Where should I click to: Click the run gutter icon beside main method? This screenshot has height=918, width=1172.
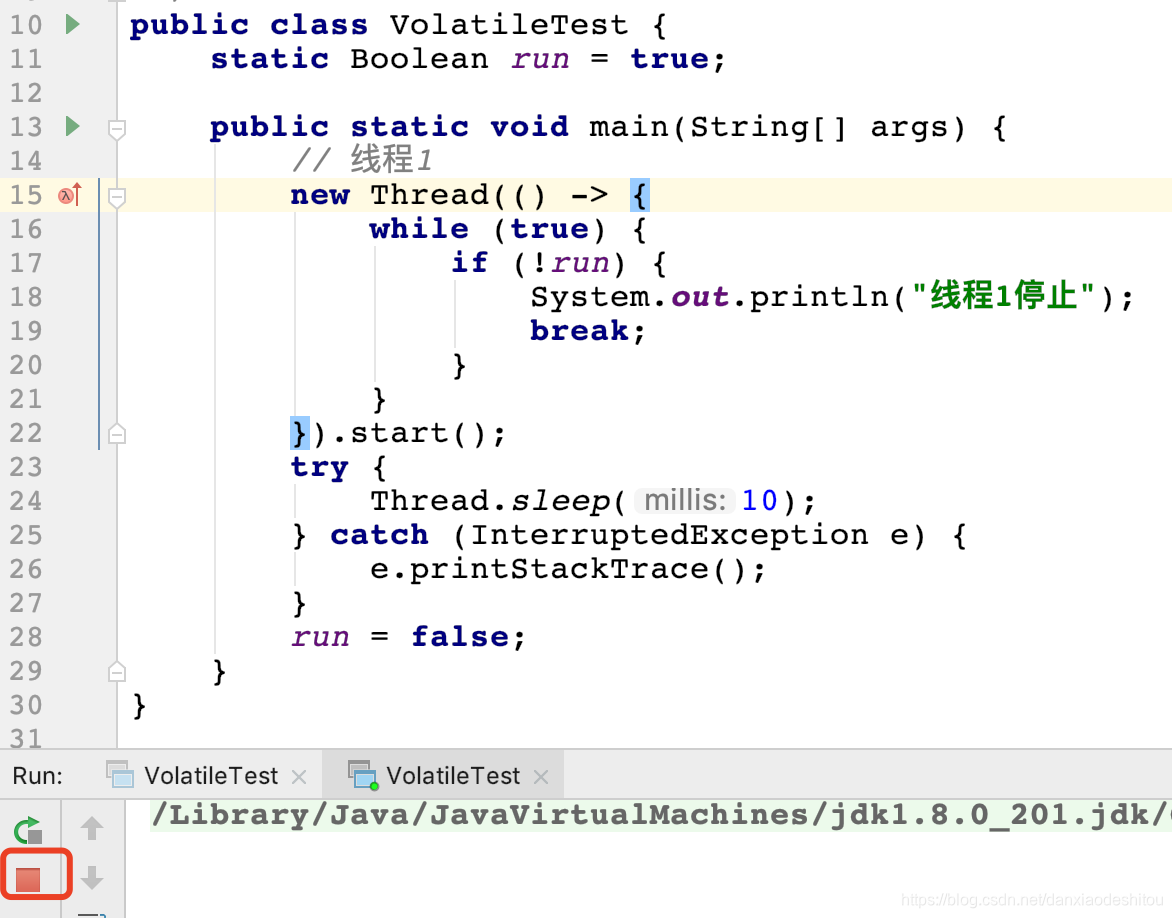pos(73,126)
